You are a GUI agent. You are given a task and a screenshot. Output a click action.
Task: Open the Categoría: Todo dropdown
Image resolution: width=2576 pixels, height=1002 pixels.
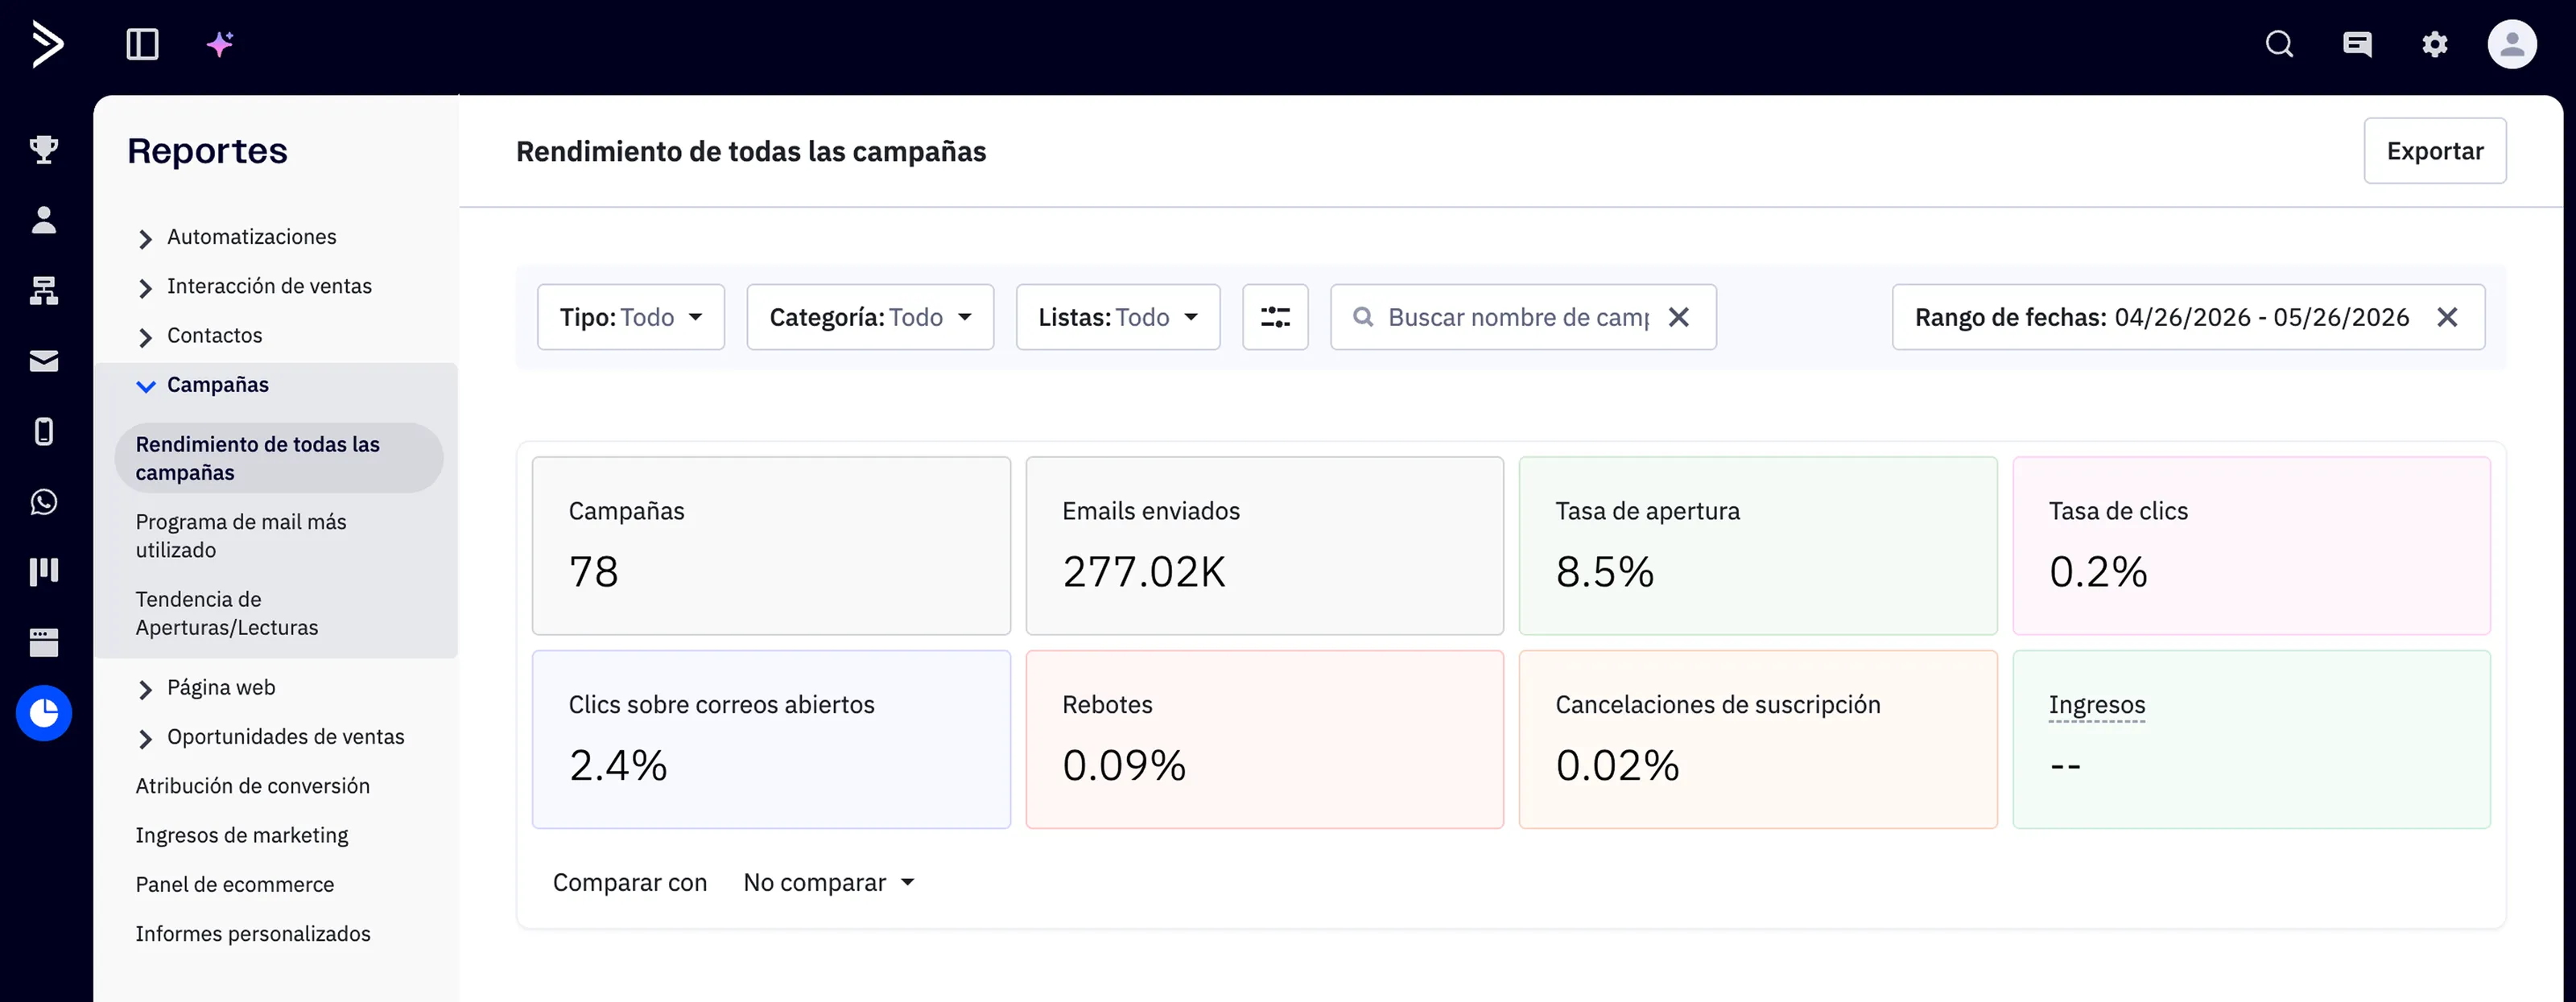click(x=870, y=317)
